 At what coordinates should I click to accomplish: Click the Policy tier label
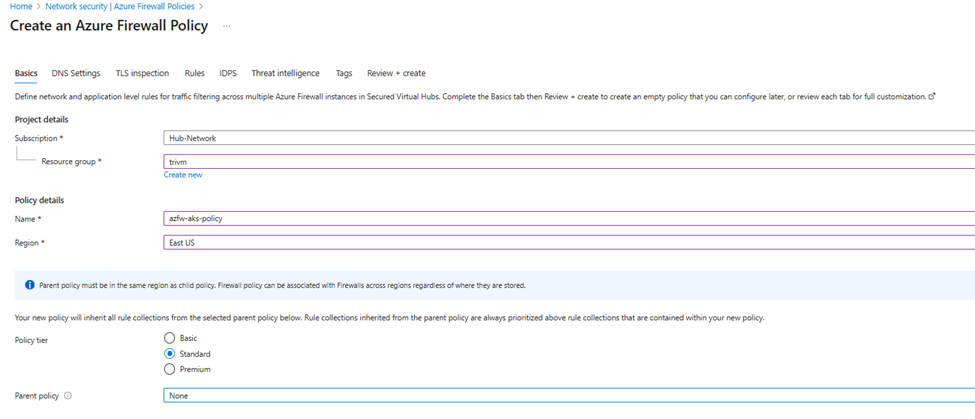[31, 339]
